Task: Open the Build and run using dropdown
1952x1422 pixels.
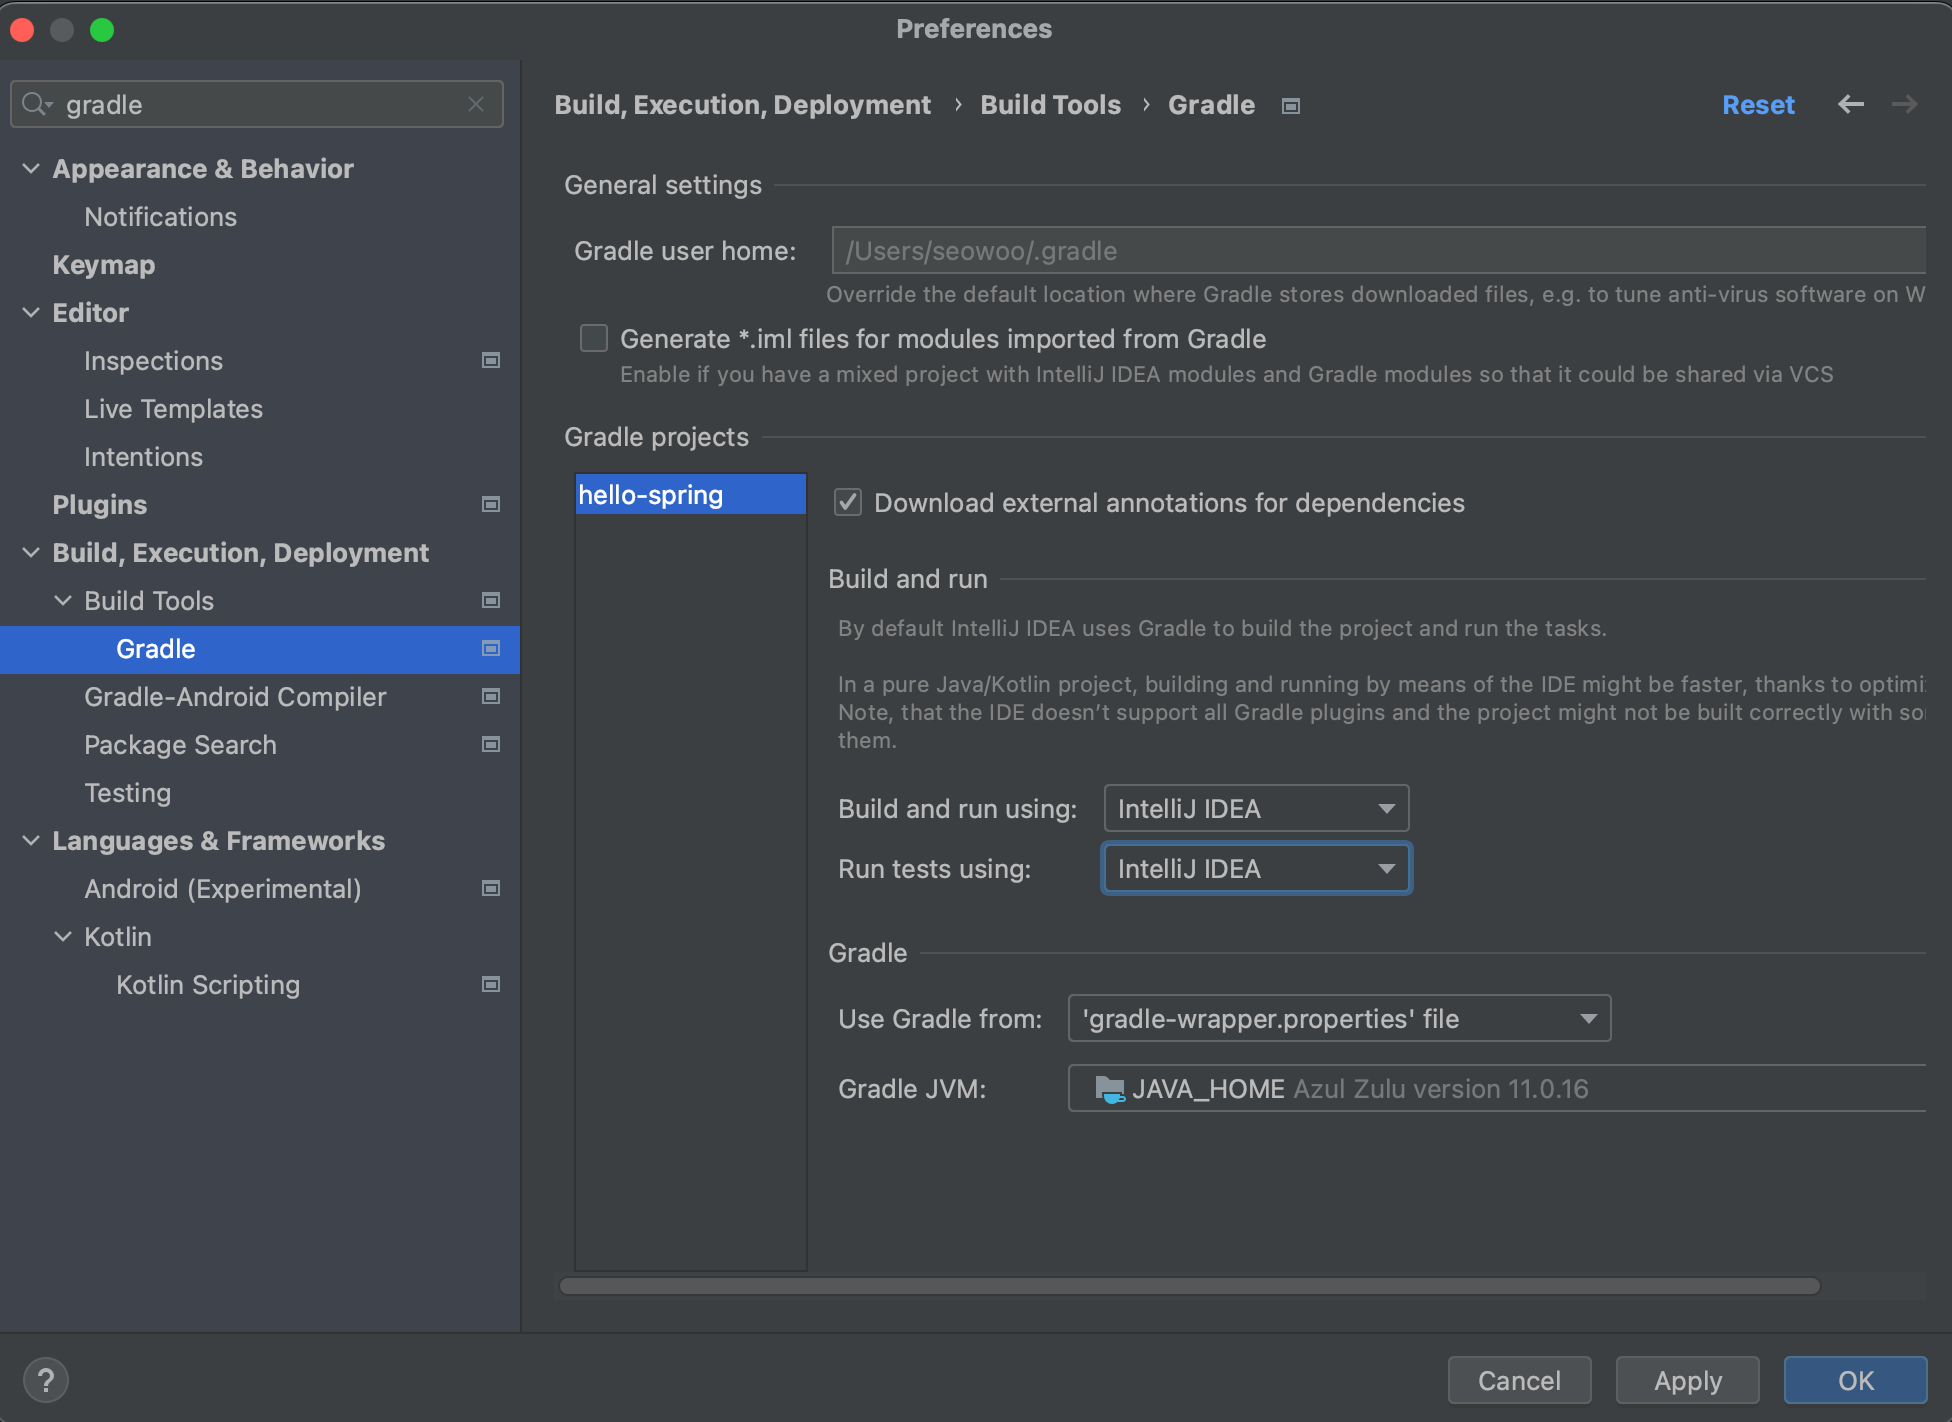Action: click(x=1256, y=808)
